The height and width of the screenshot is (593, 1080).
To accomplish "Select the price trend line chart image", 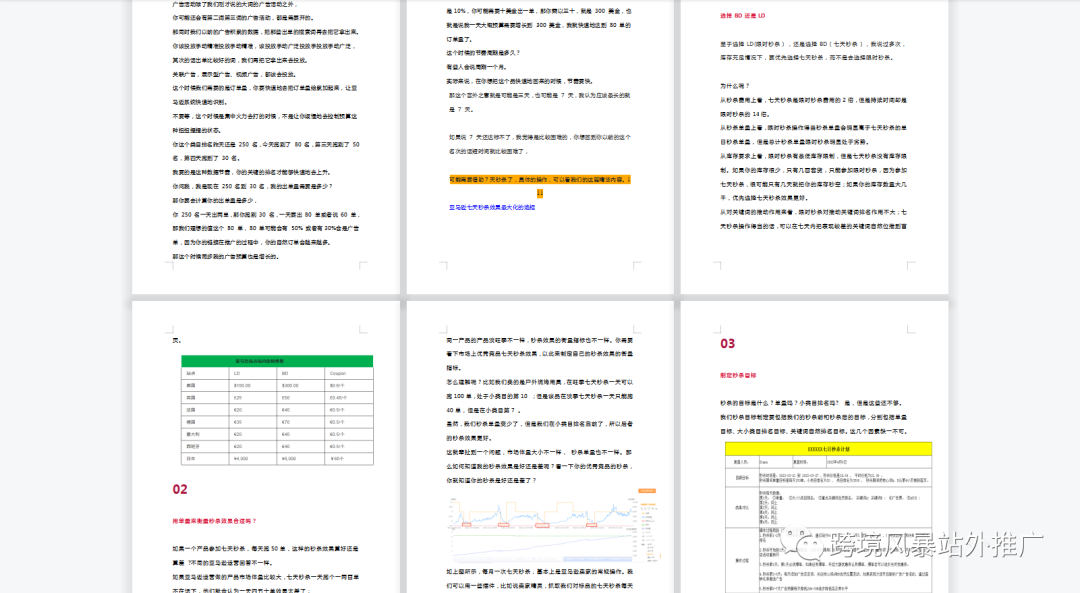I will 554,525.
